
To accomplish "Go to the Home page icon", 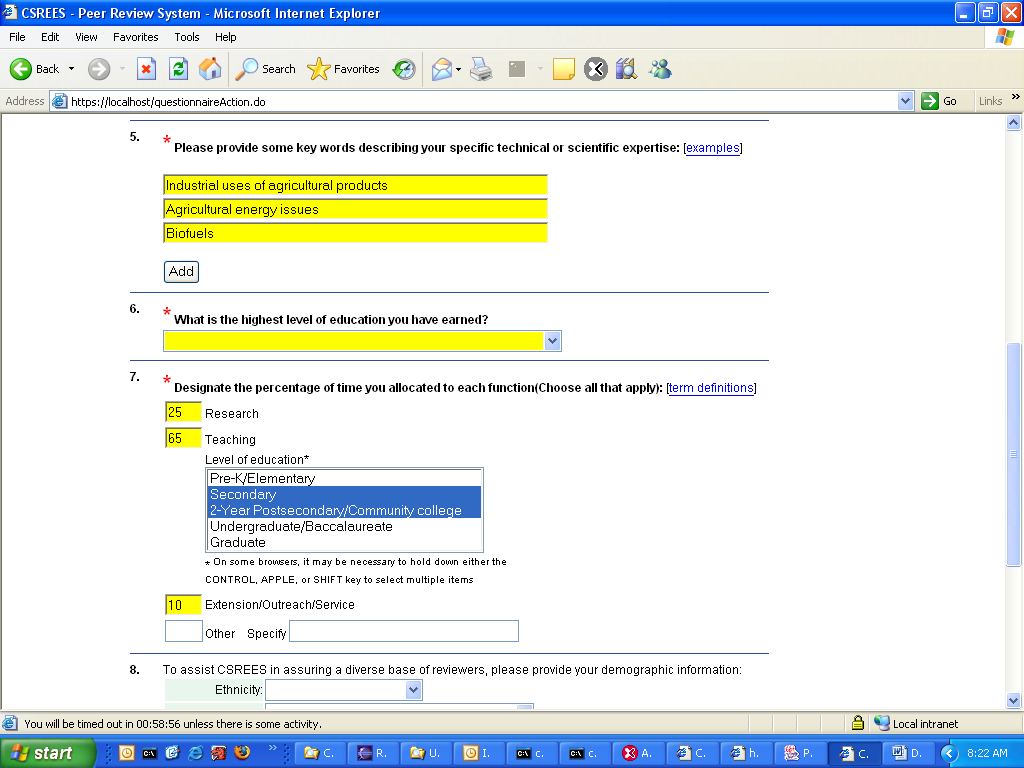I will point(210,69).
